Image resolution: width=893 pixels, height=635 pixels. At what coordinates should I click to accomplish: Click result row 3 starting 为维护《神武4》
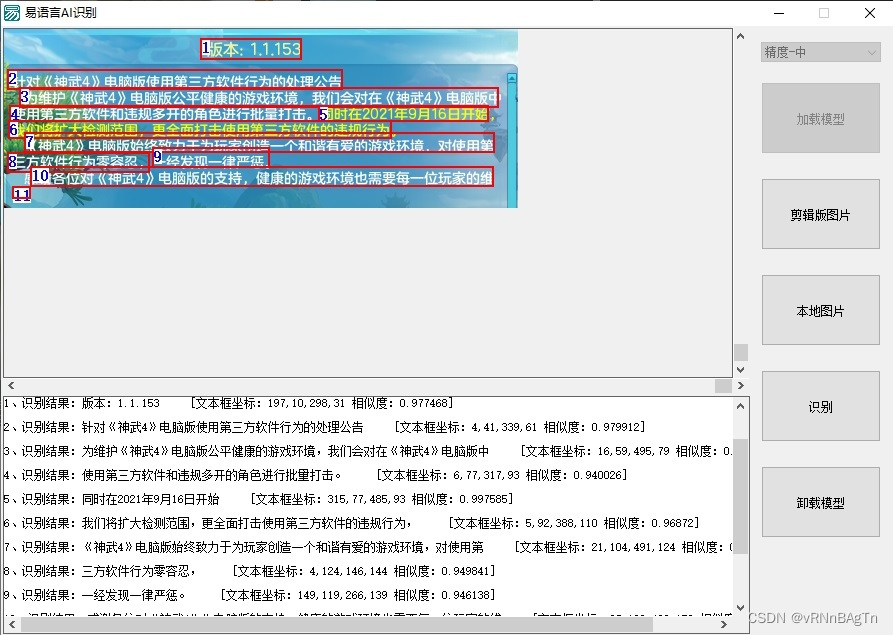(x=368, y=451)
